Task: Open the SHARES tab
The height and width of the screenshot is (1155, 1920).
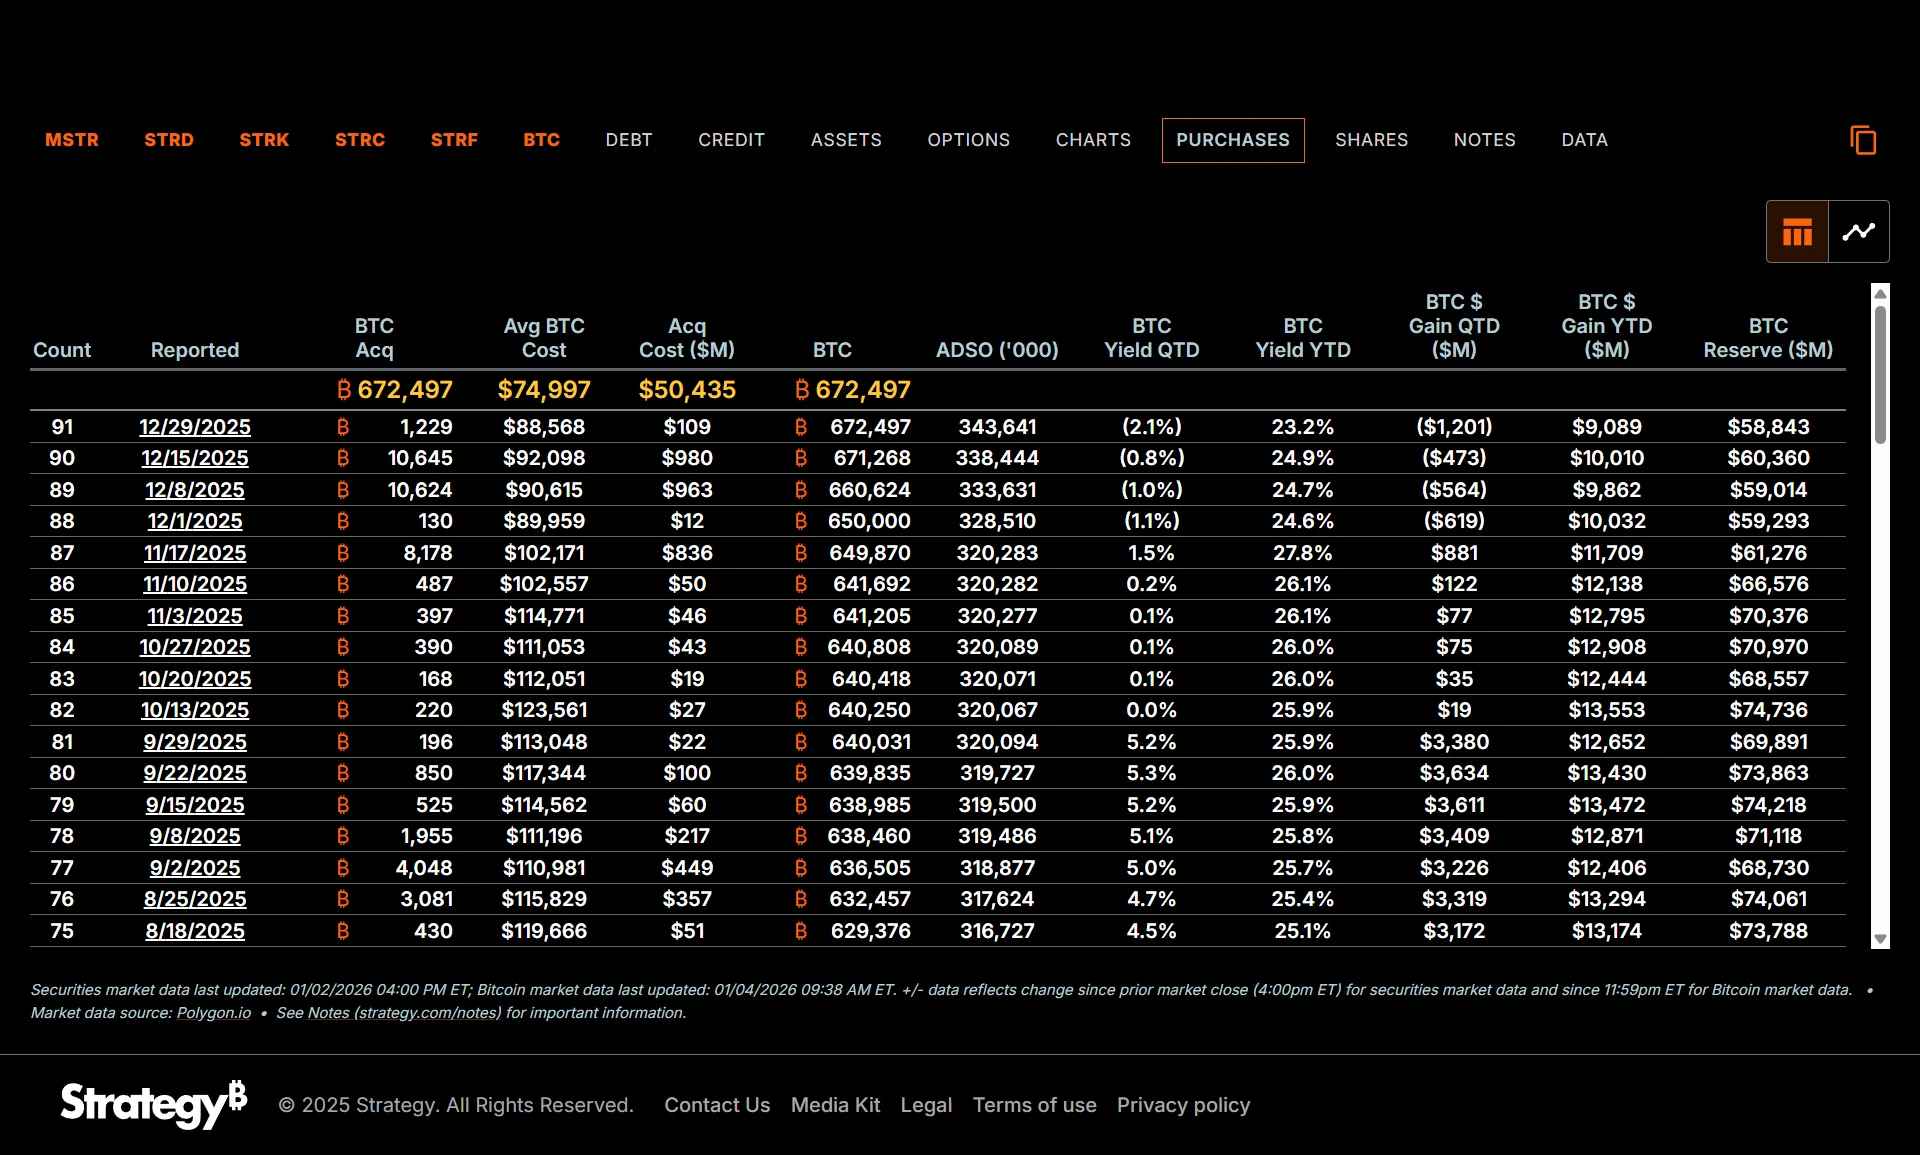Action: (x=1371, y=140)
